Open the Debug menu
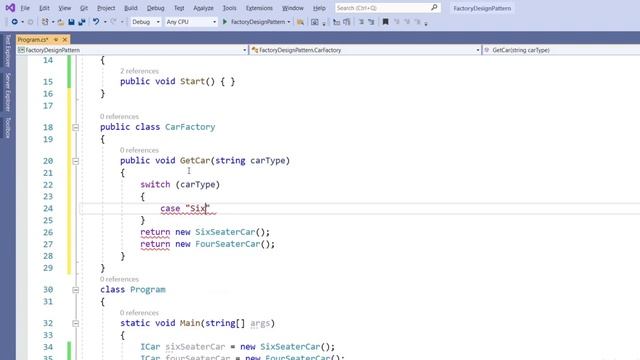This screenshot has height=360, width=640. coord(155,8)
